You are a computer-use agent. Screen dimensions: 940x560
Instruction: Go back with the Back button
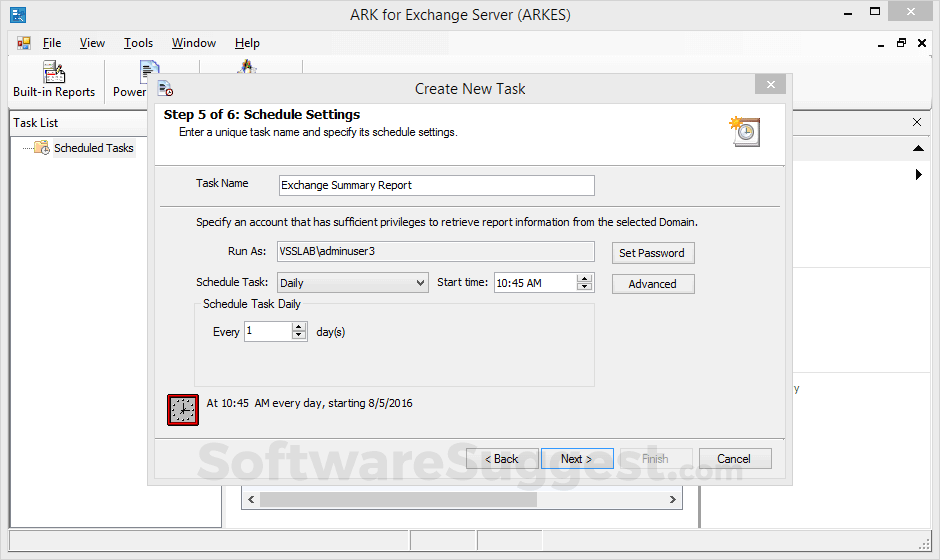(x=501, y=459)
